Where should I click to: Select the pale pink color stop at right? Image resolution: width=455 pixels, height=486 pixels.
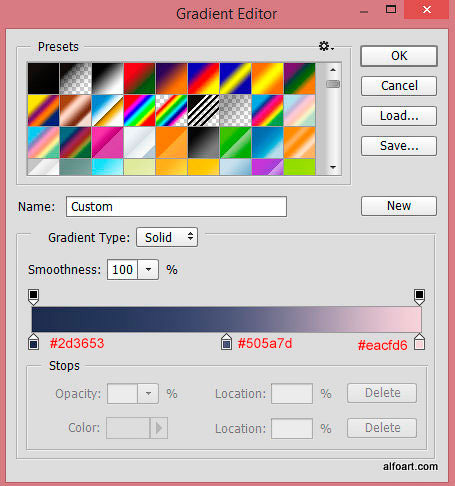[419, 342]
